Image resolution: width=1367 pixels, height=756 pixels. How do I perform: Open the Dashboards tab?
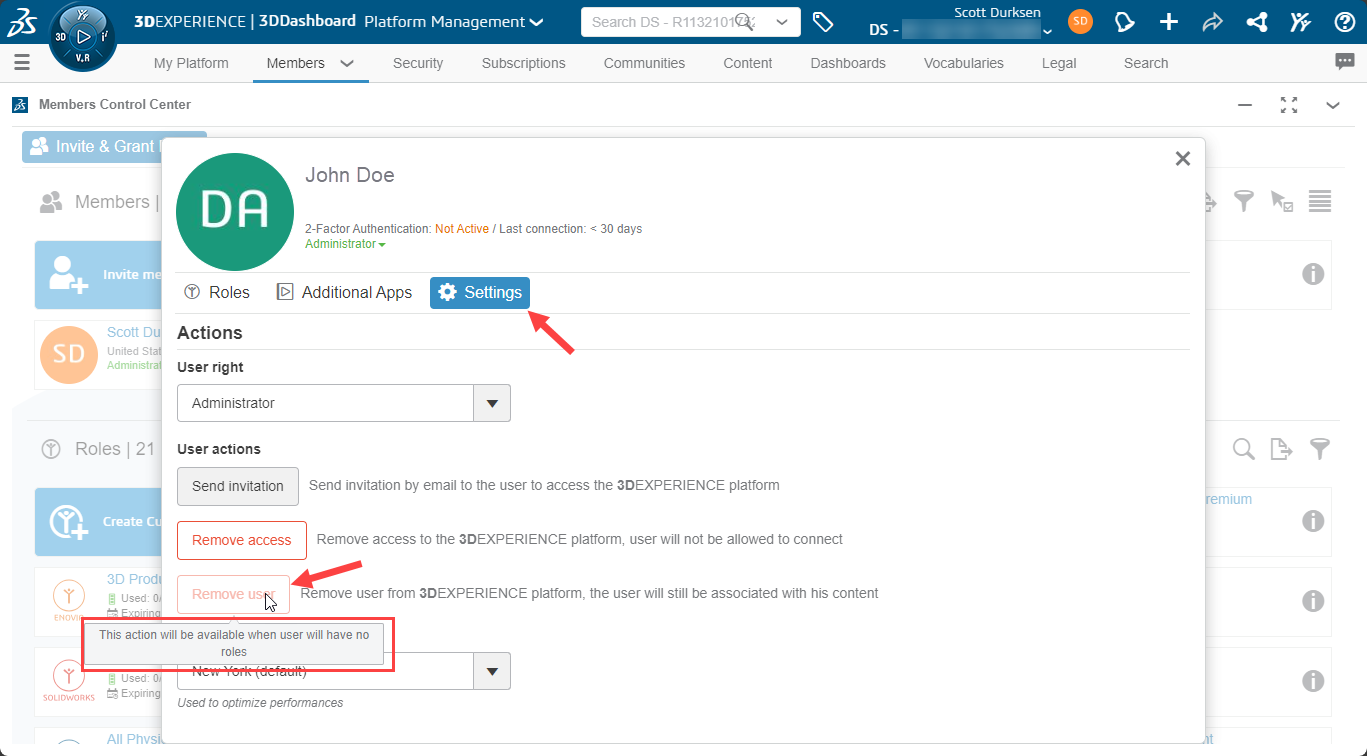[x=848, y=63]
